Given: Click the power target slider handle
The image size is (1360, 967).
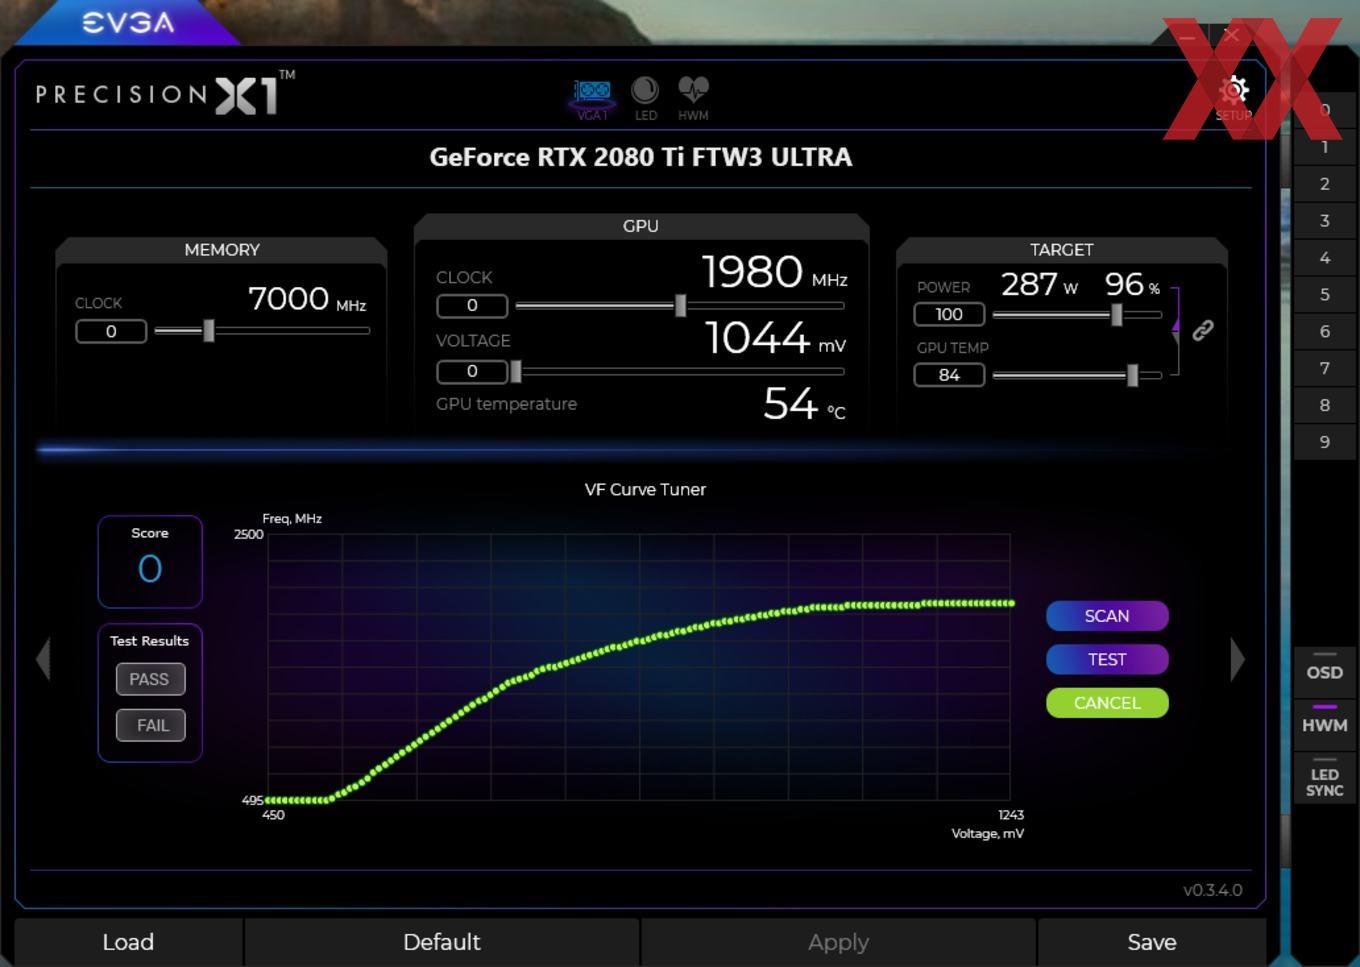Looking at the screenshot, I should (x=1117, y=314).
